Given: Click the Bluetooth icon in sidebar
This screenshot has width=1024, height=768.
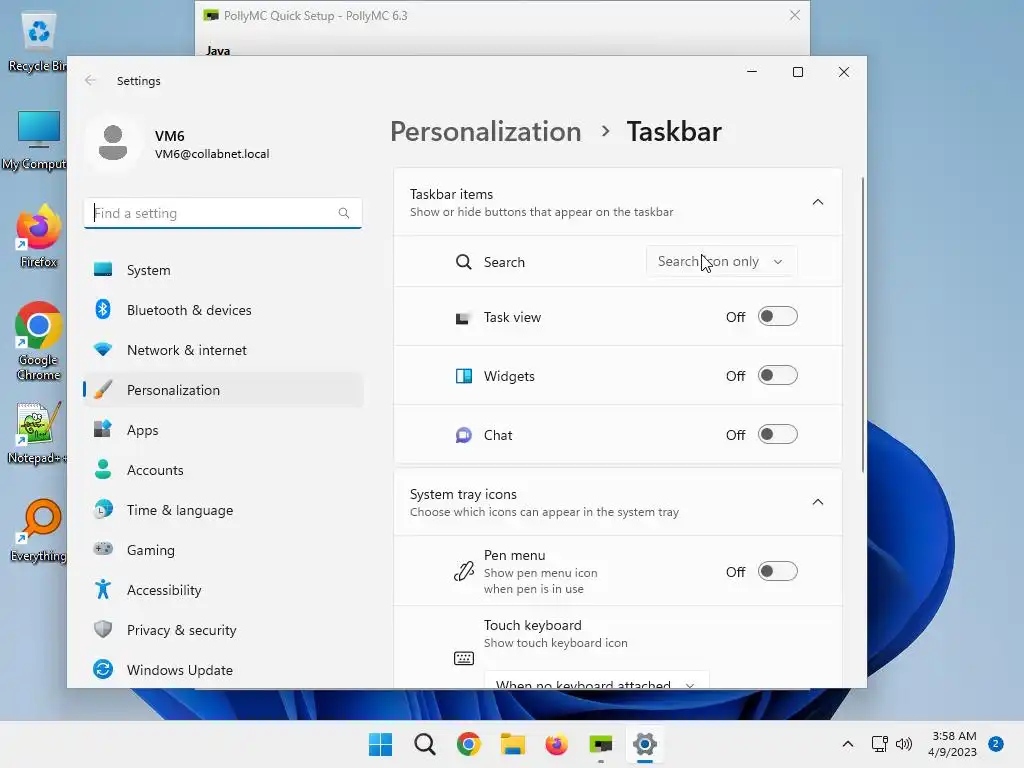Looking at the screenshot, I should click(103, 309).
